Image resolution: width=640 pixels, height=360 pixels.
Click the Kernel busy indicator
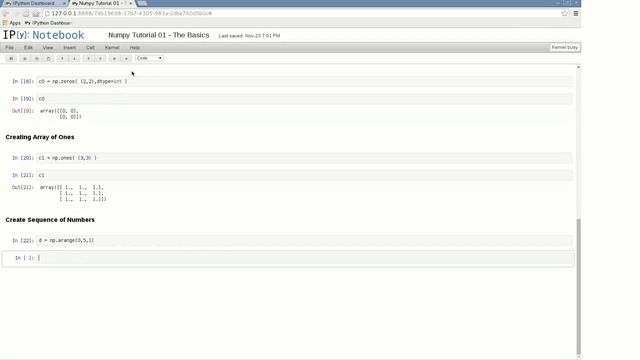(x=565, y=47)
